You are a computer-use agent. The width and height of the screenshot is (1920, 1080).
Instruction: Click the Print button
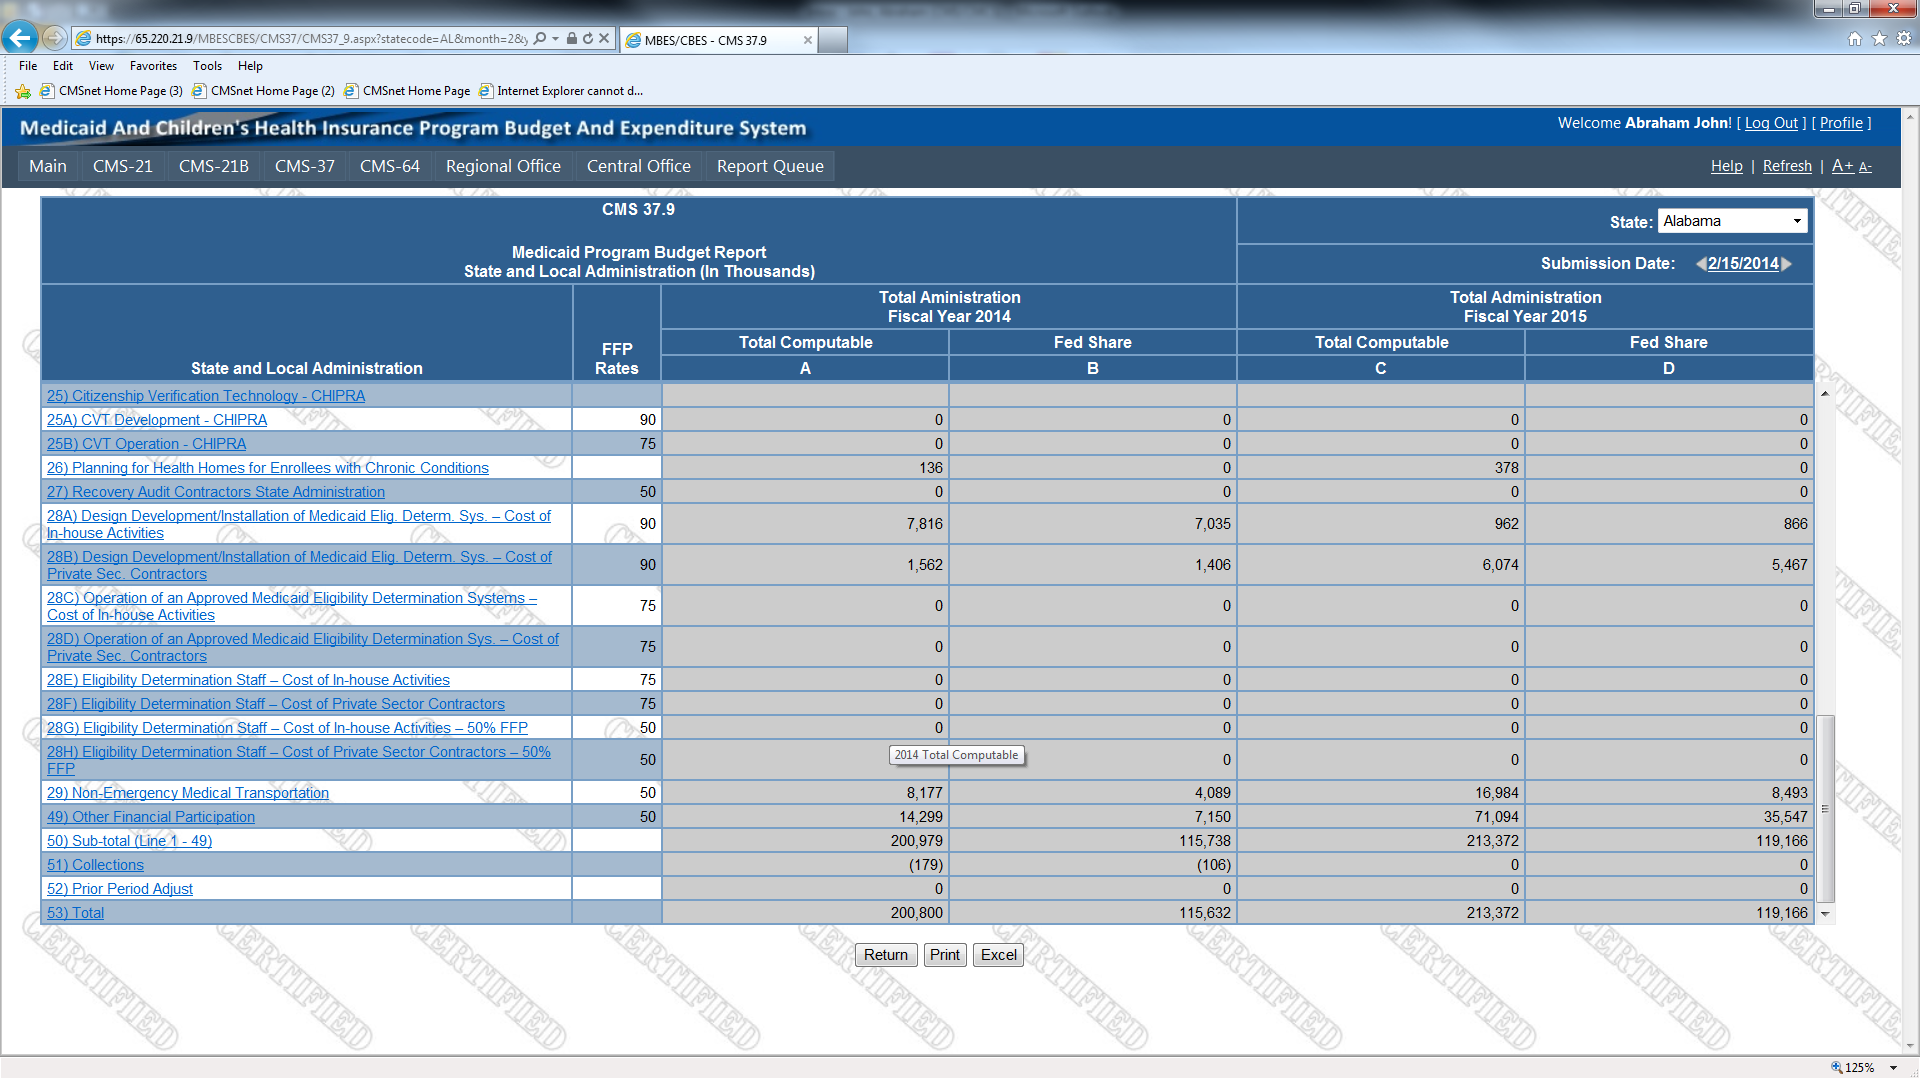944,955
